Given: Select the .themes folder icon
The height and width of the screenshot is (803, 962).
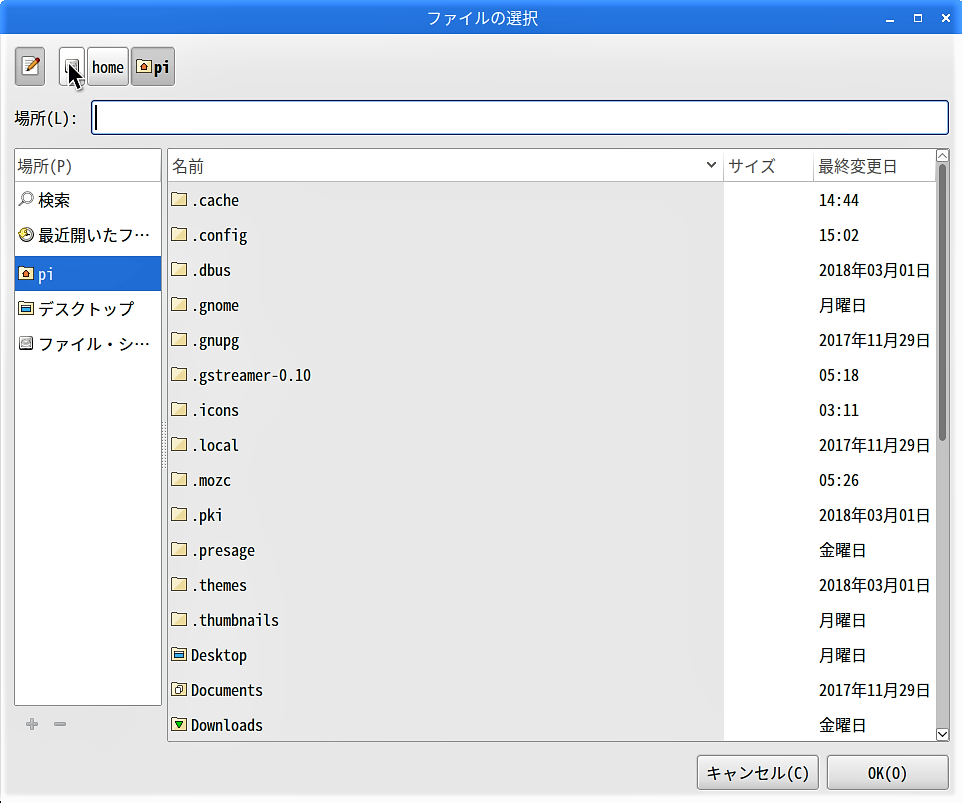Looking at the screenshot, I should click(179, 584).
